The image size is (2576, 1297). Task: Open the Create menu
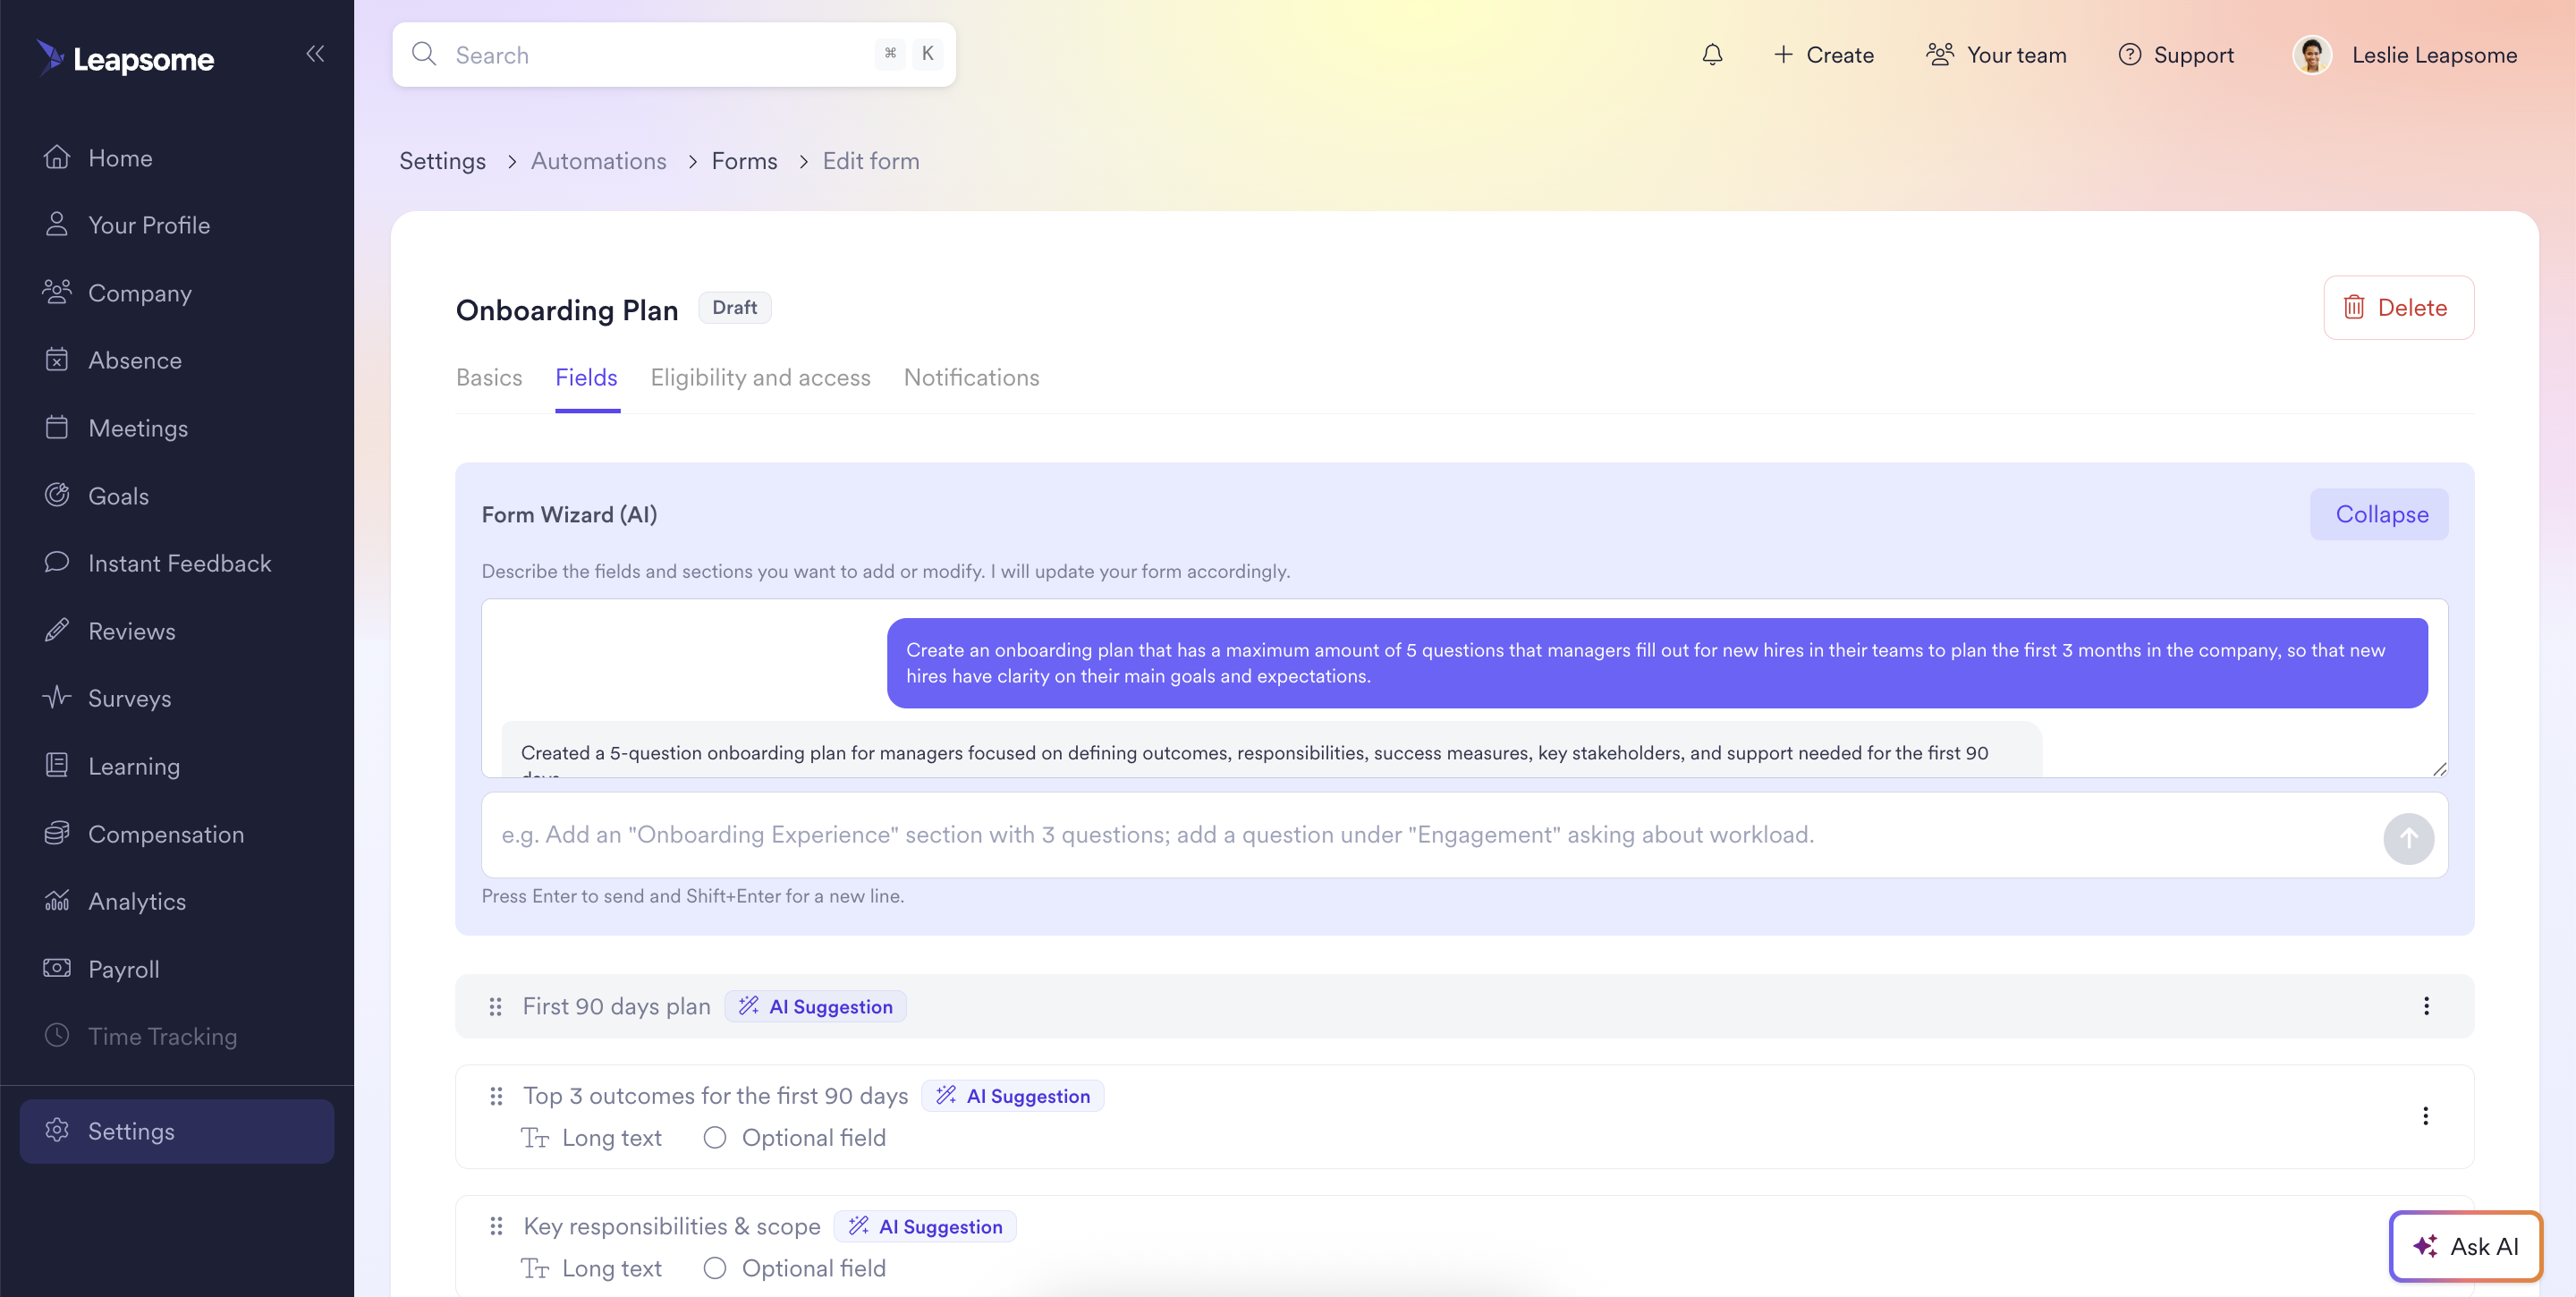1823,55
